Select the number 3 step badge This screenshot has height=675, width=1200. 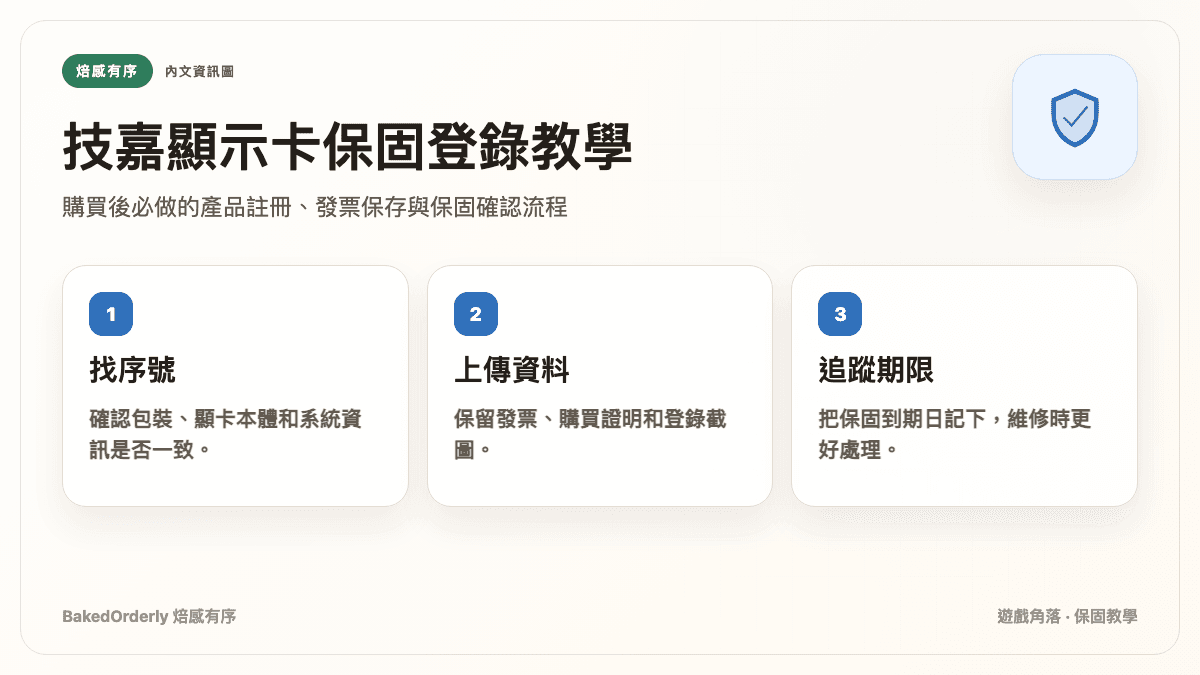(840, 314)
